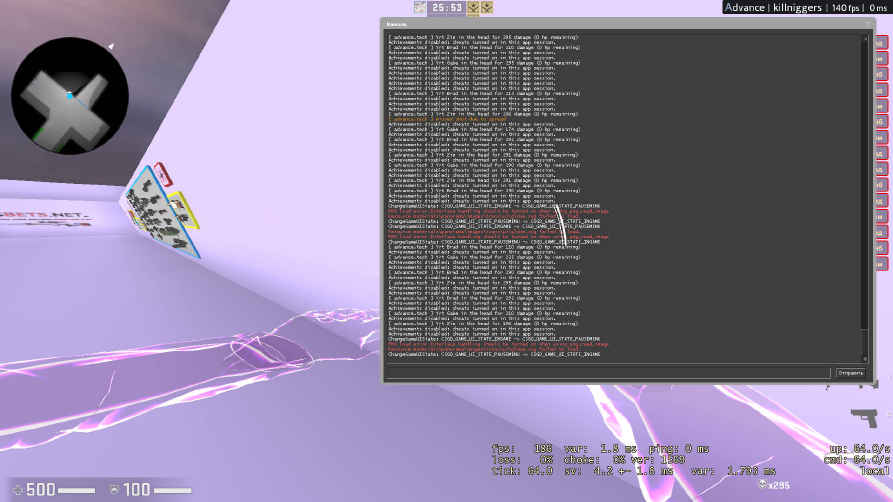Click the console window title bar
This screenshot has height=502, width=893.
tap(628, 24)
